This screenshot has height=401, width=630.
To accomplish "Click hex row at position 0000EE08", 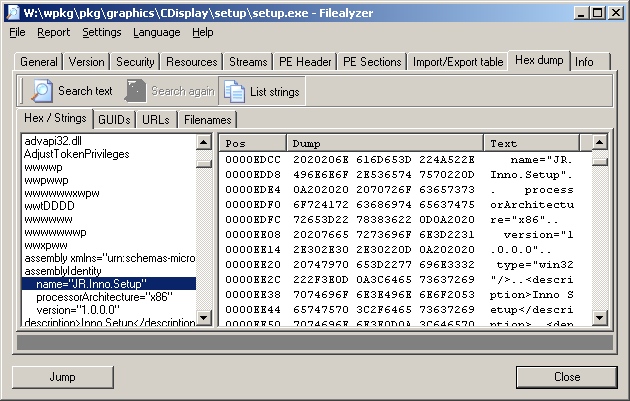I will [405, 234].
